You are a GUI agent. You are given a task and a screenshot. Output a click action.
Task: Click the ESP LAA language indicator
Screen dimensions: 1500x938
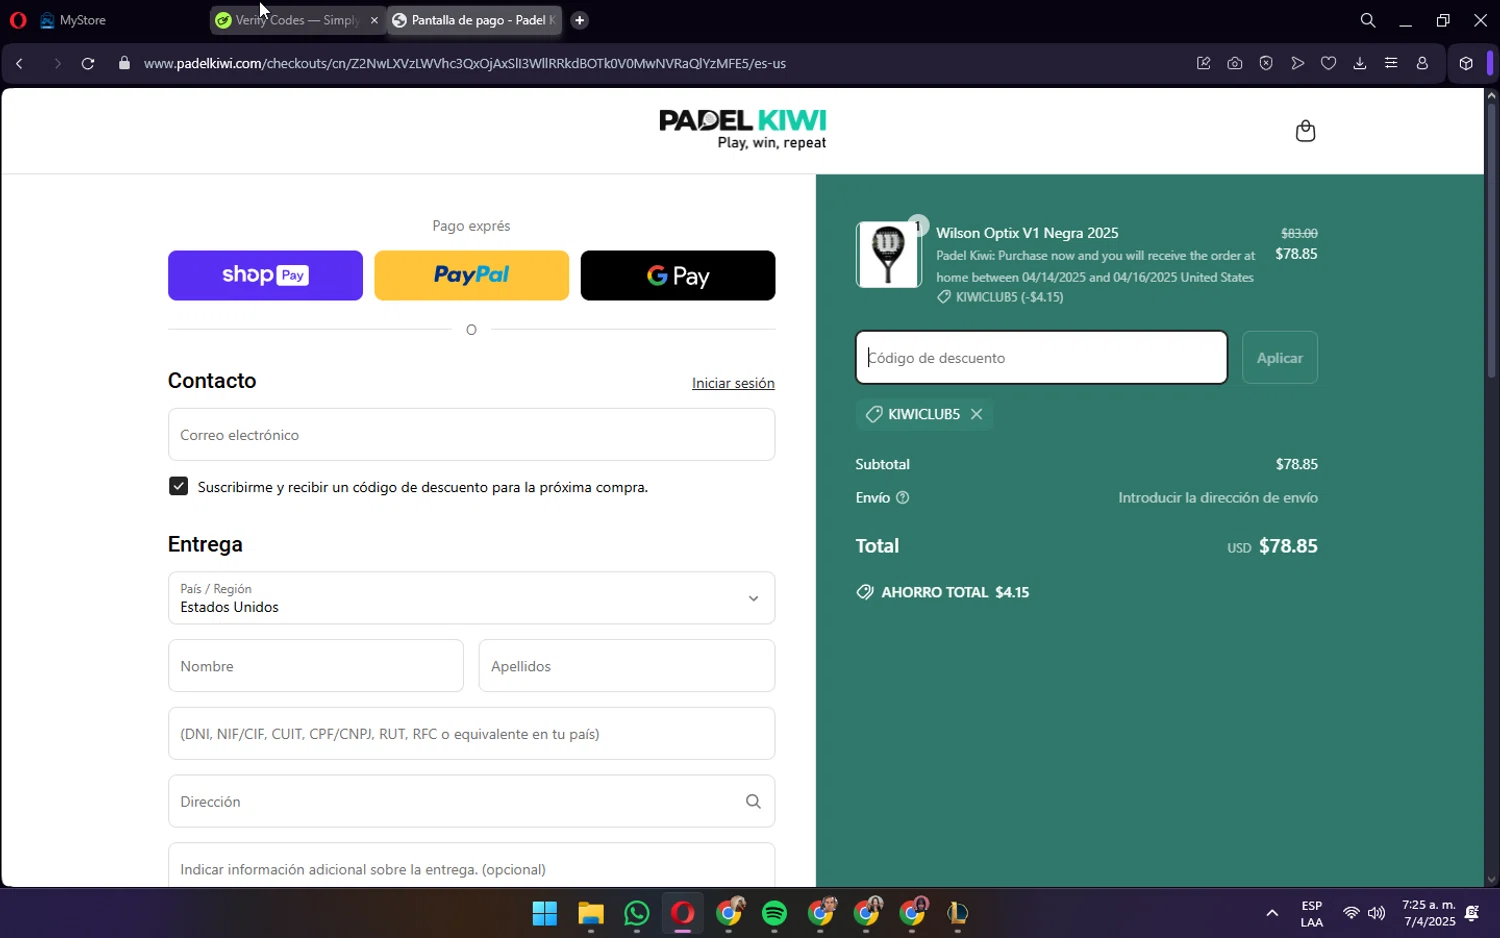click(1312, 914)
